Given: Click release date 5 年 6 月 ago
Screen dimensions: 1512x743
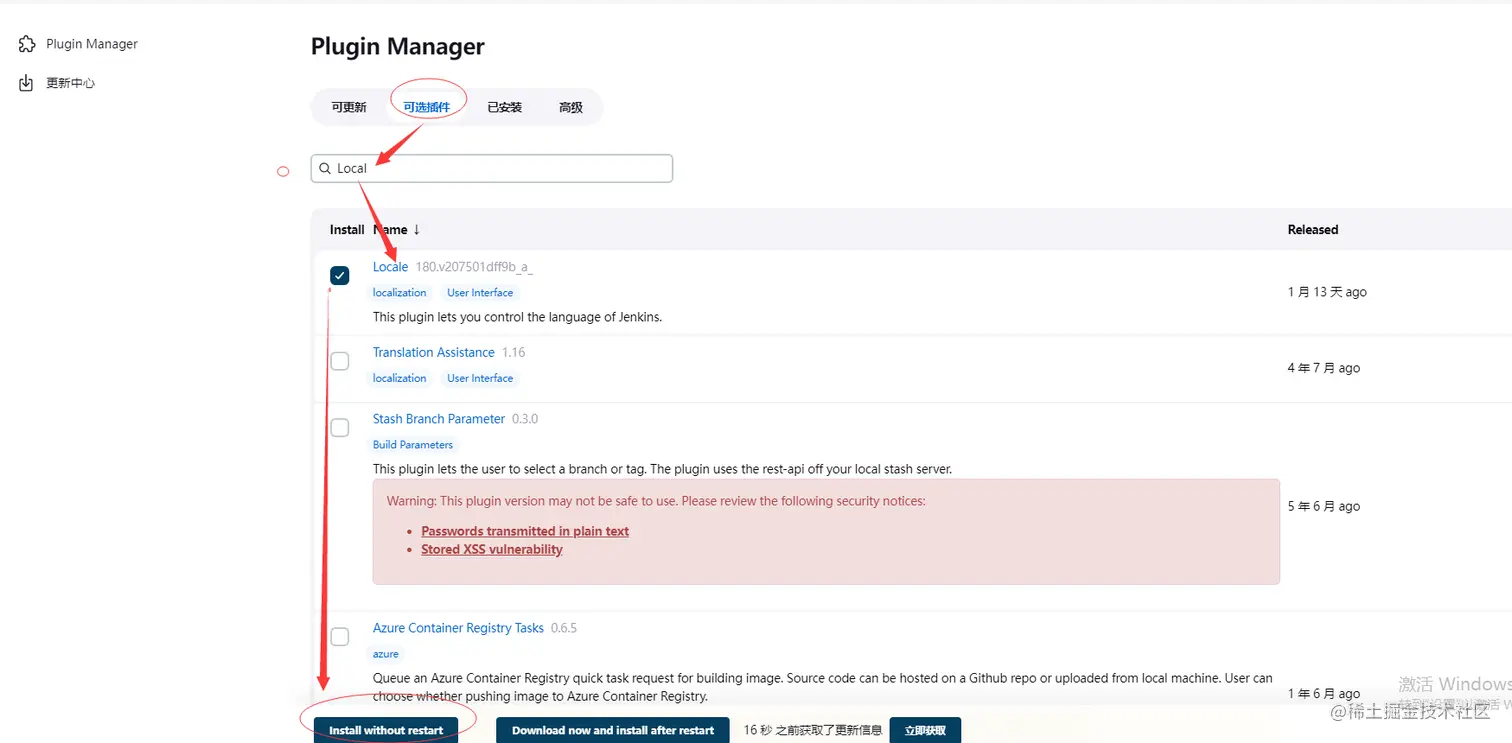Looking at the screenshot, I should (x=1324, y=506).
